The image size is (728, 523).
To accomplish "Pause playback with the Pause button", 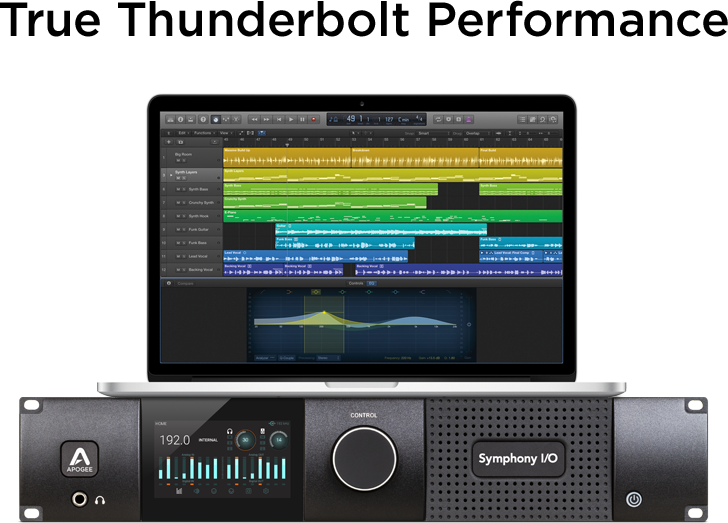I will pos(302,119).
